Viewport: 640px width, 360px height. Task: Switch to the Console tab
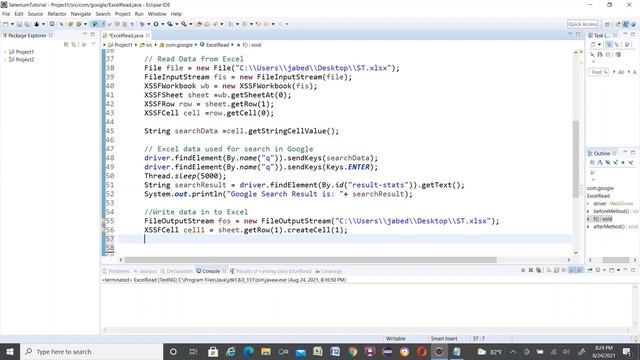pos(211,271)
